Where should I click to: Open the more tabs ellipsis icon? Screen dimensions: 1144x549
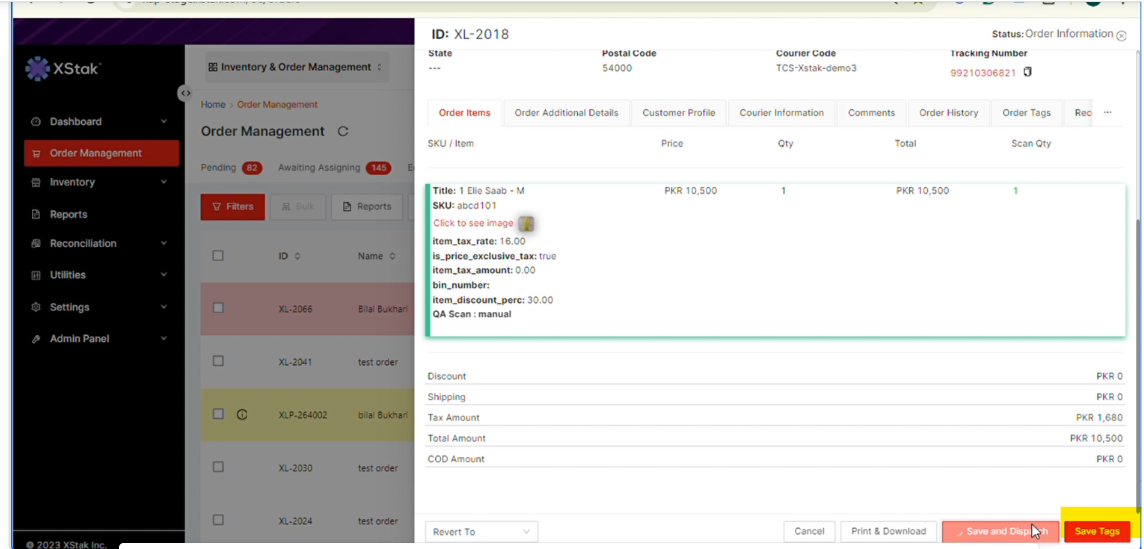(x=1107, y=113)
